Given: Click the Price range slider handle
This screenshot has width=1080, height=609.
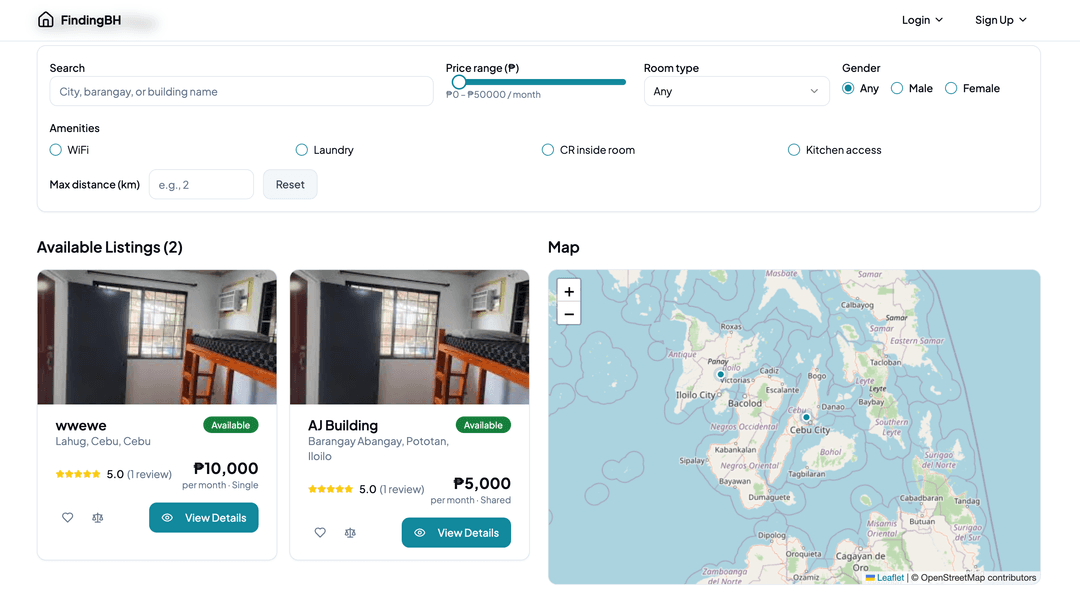Looking at the screenshot, I should click(x=459, y=82).
